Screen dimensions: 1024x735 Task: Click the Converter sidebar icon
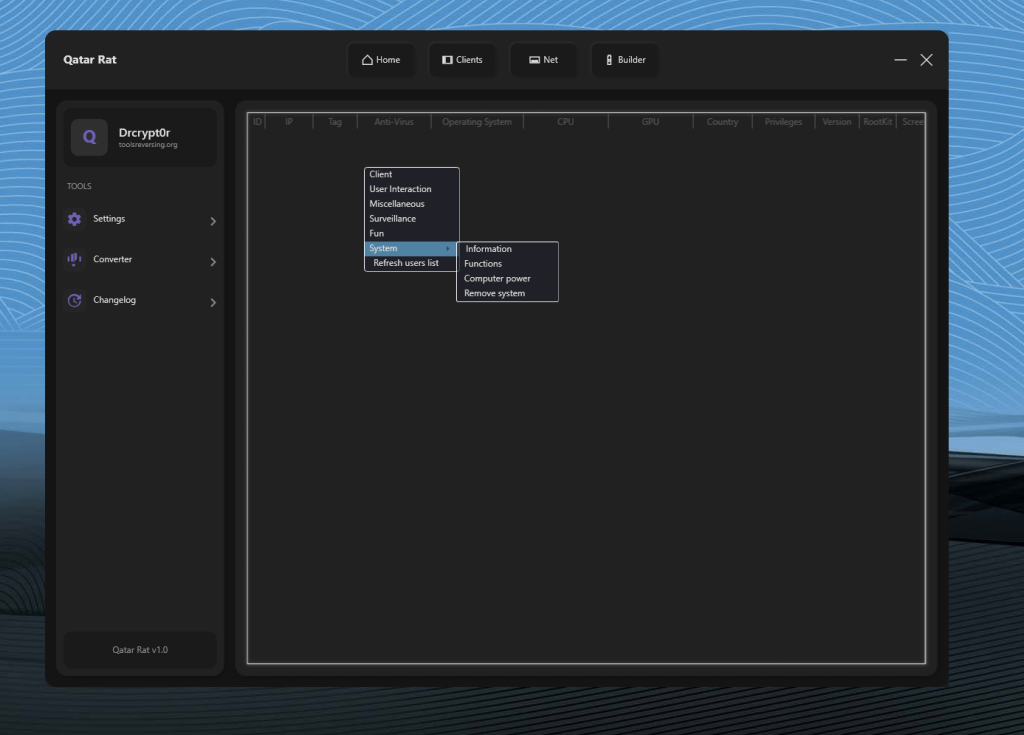coord(74,260)
